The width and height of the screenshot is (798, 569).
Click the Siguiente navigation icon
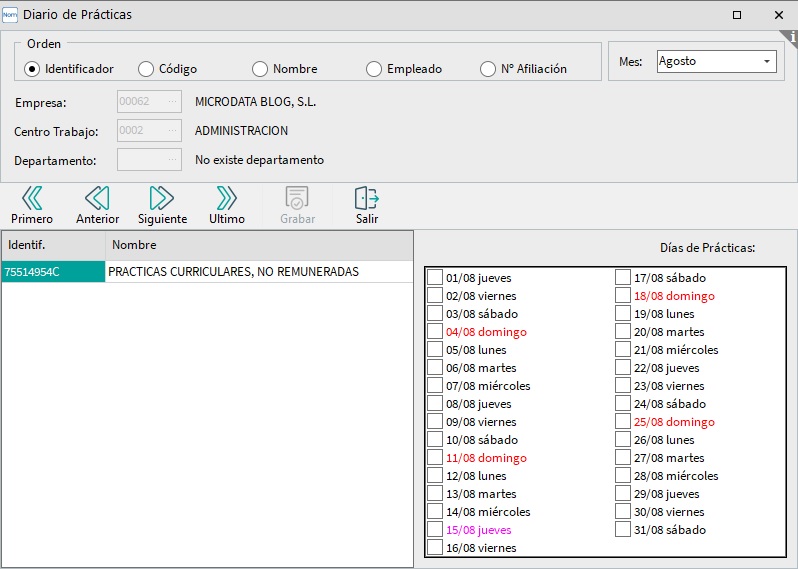coord(162,198)
